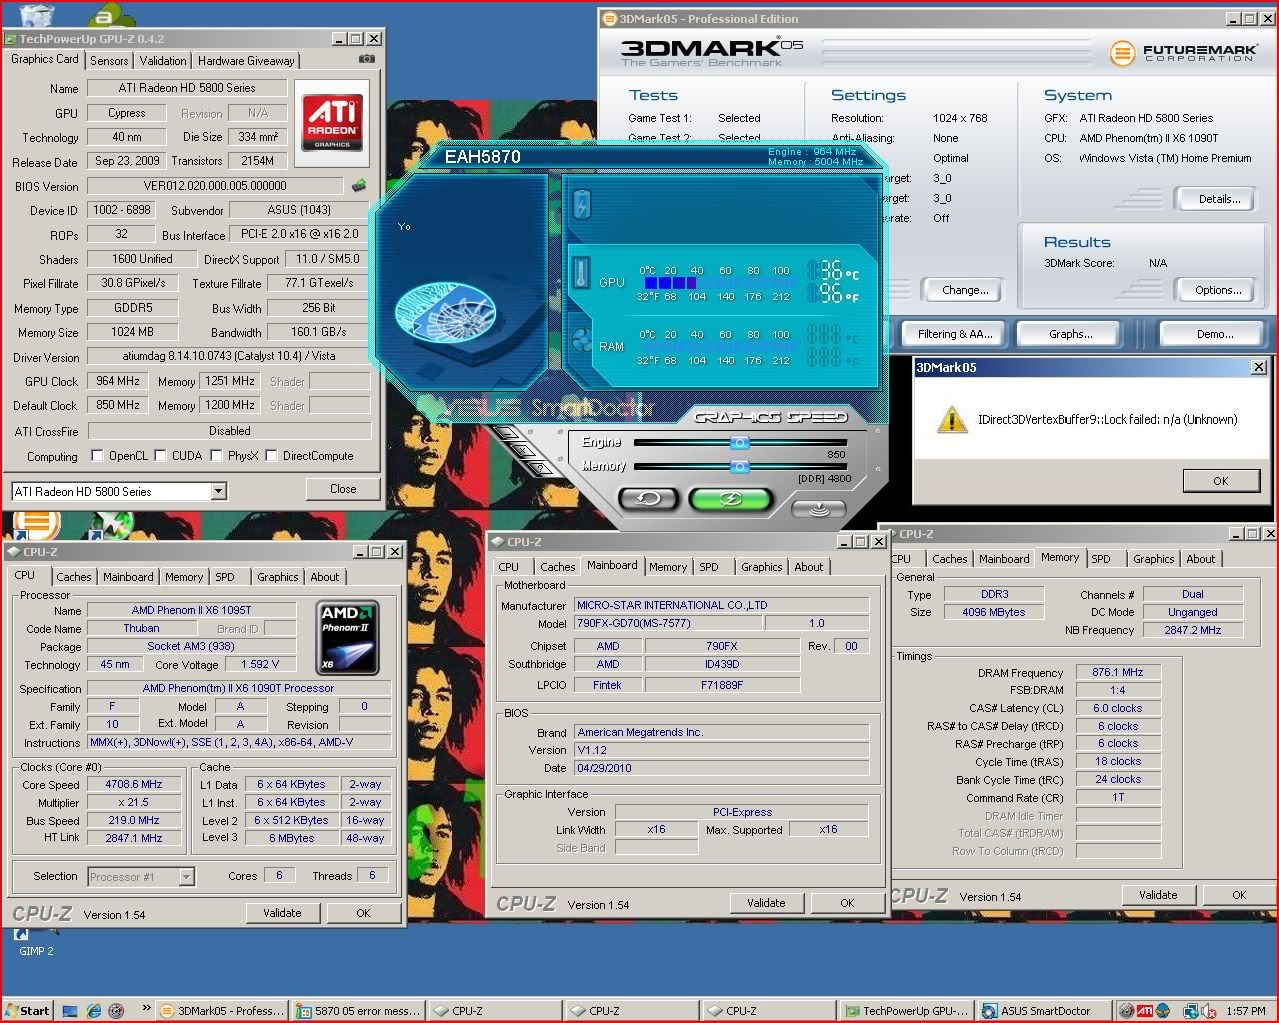Image resolution: width=1279 pixels, height=1023 pixels.
Task: Click Show Desktop quick launch icon
Action: pyautogui.click(x=69, y=1010)
